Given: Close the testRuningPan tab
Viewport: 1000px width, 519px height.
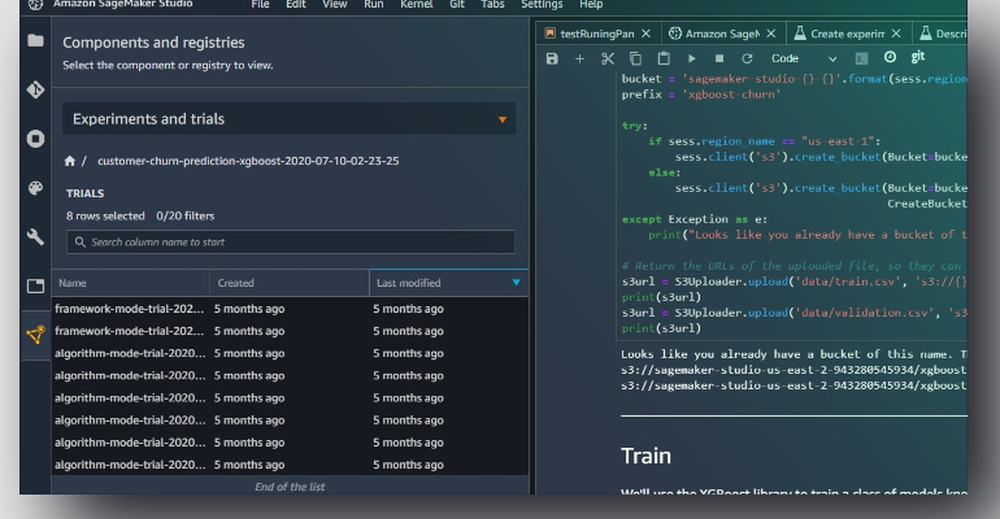Looking at the screenshot, I should [x=645, y=33].
